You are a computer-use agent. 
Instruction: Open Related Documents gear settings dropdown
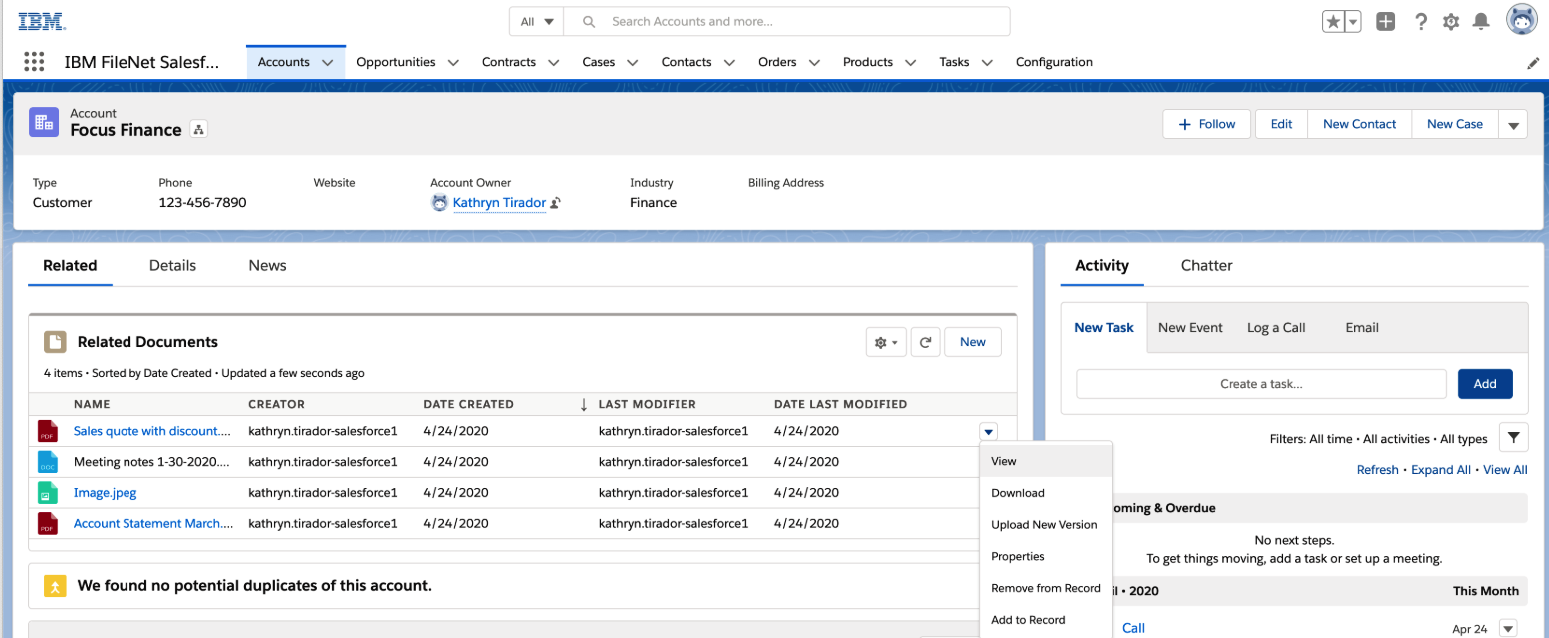[x=886, y=342]
